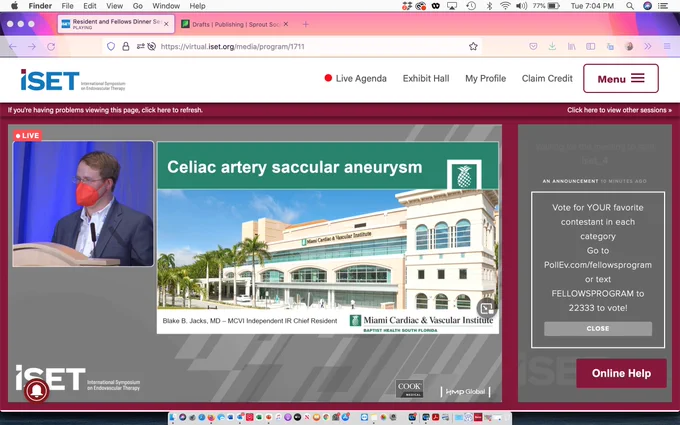Image resolution: width=680 pixels, height=425 pixels.
Task: Click the expand video fullscreen icon
Action: click(x=487, y=308)
